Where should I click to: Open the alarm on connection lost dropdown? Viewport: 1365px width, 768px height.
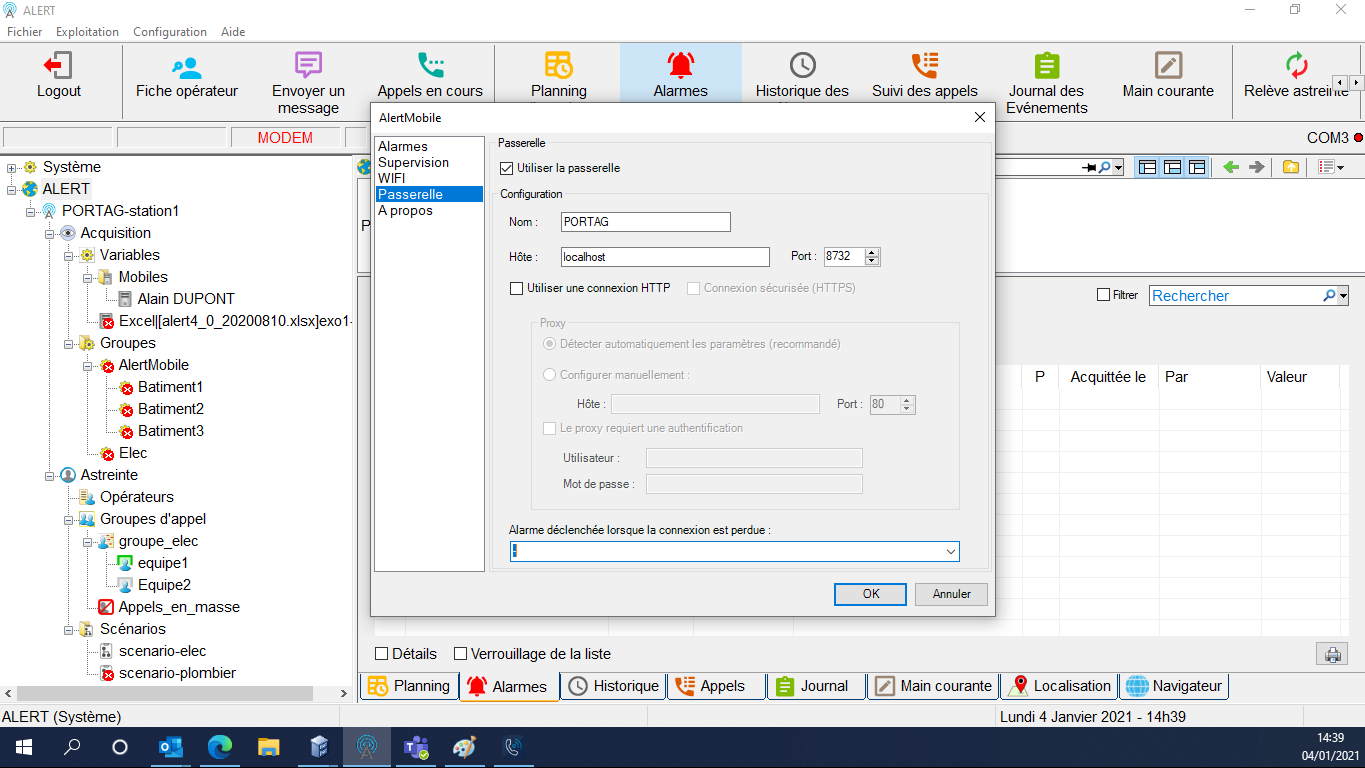coord(950,551)
